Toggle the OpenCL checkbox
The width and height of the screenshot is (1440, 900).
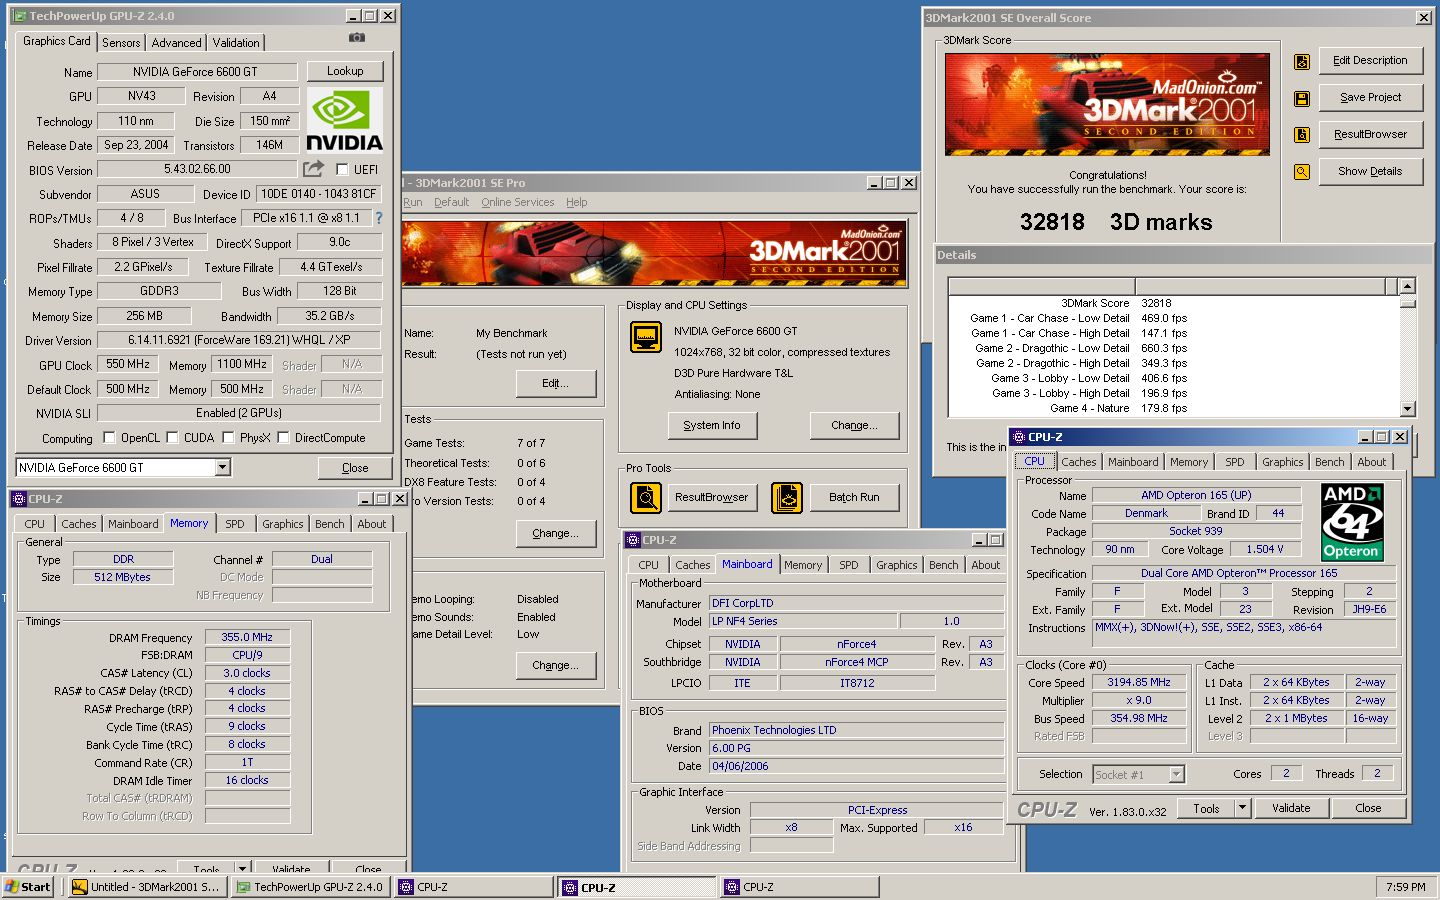[110, 438]
